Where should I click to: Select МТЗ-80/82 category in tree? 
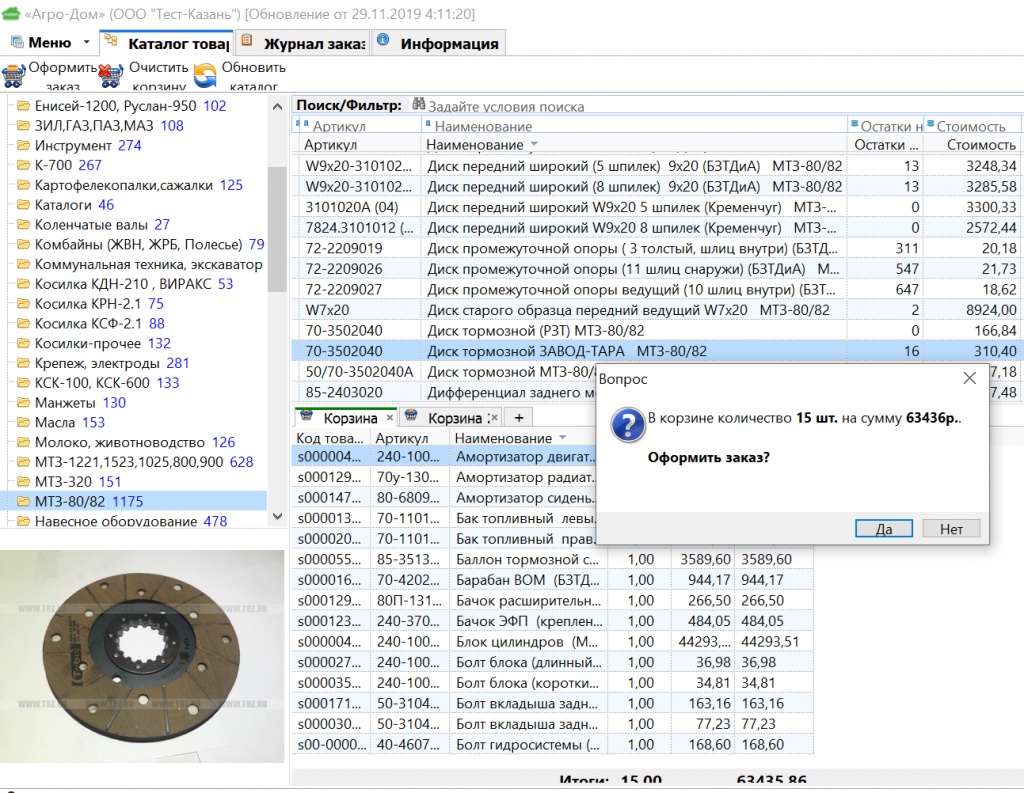point(89,501)
